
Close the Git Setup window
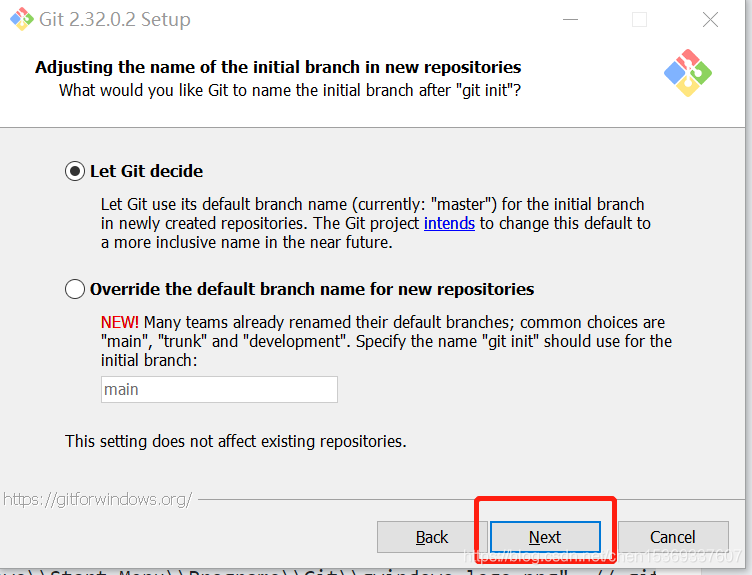pyautogui.click(x=710, y=20)
